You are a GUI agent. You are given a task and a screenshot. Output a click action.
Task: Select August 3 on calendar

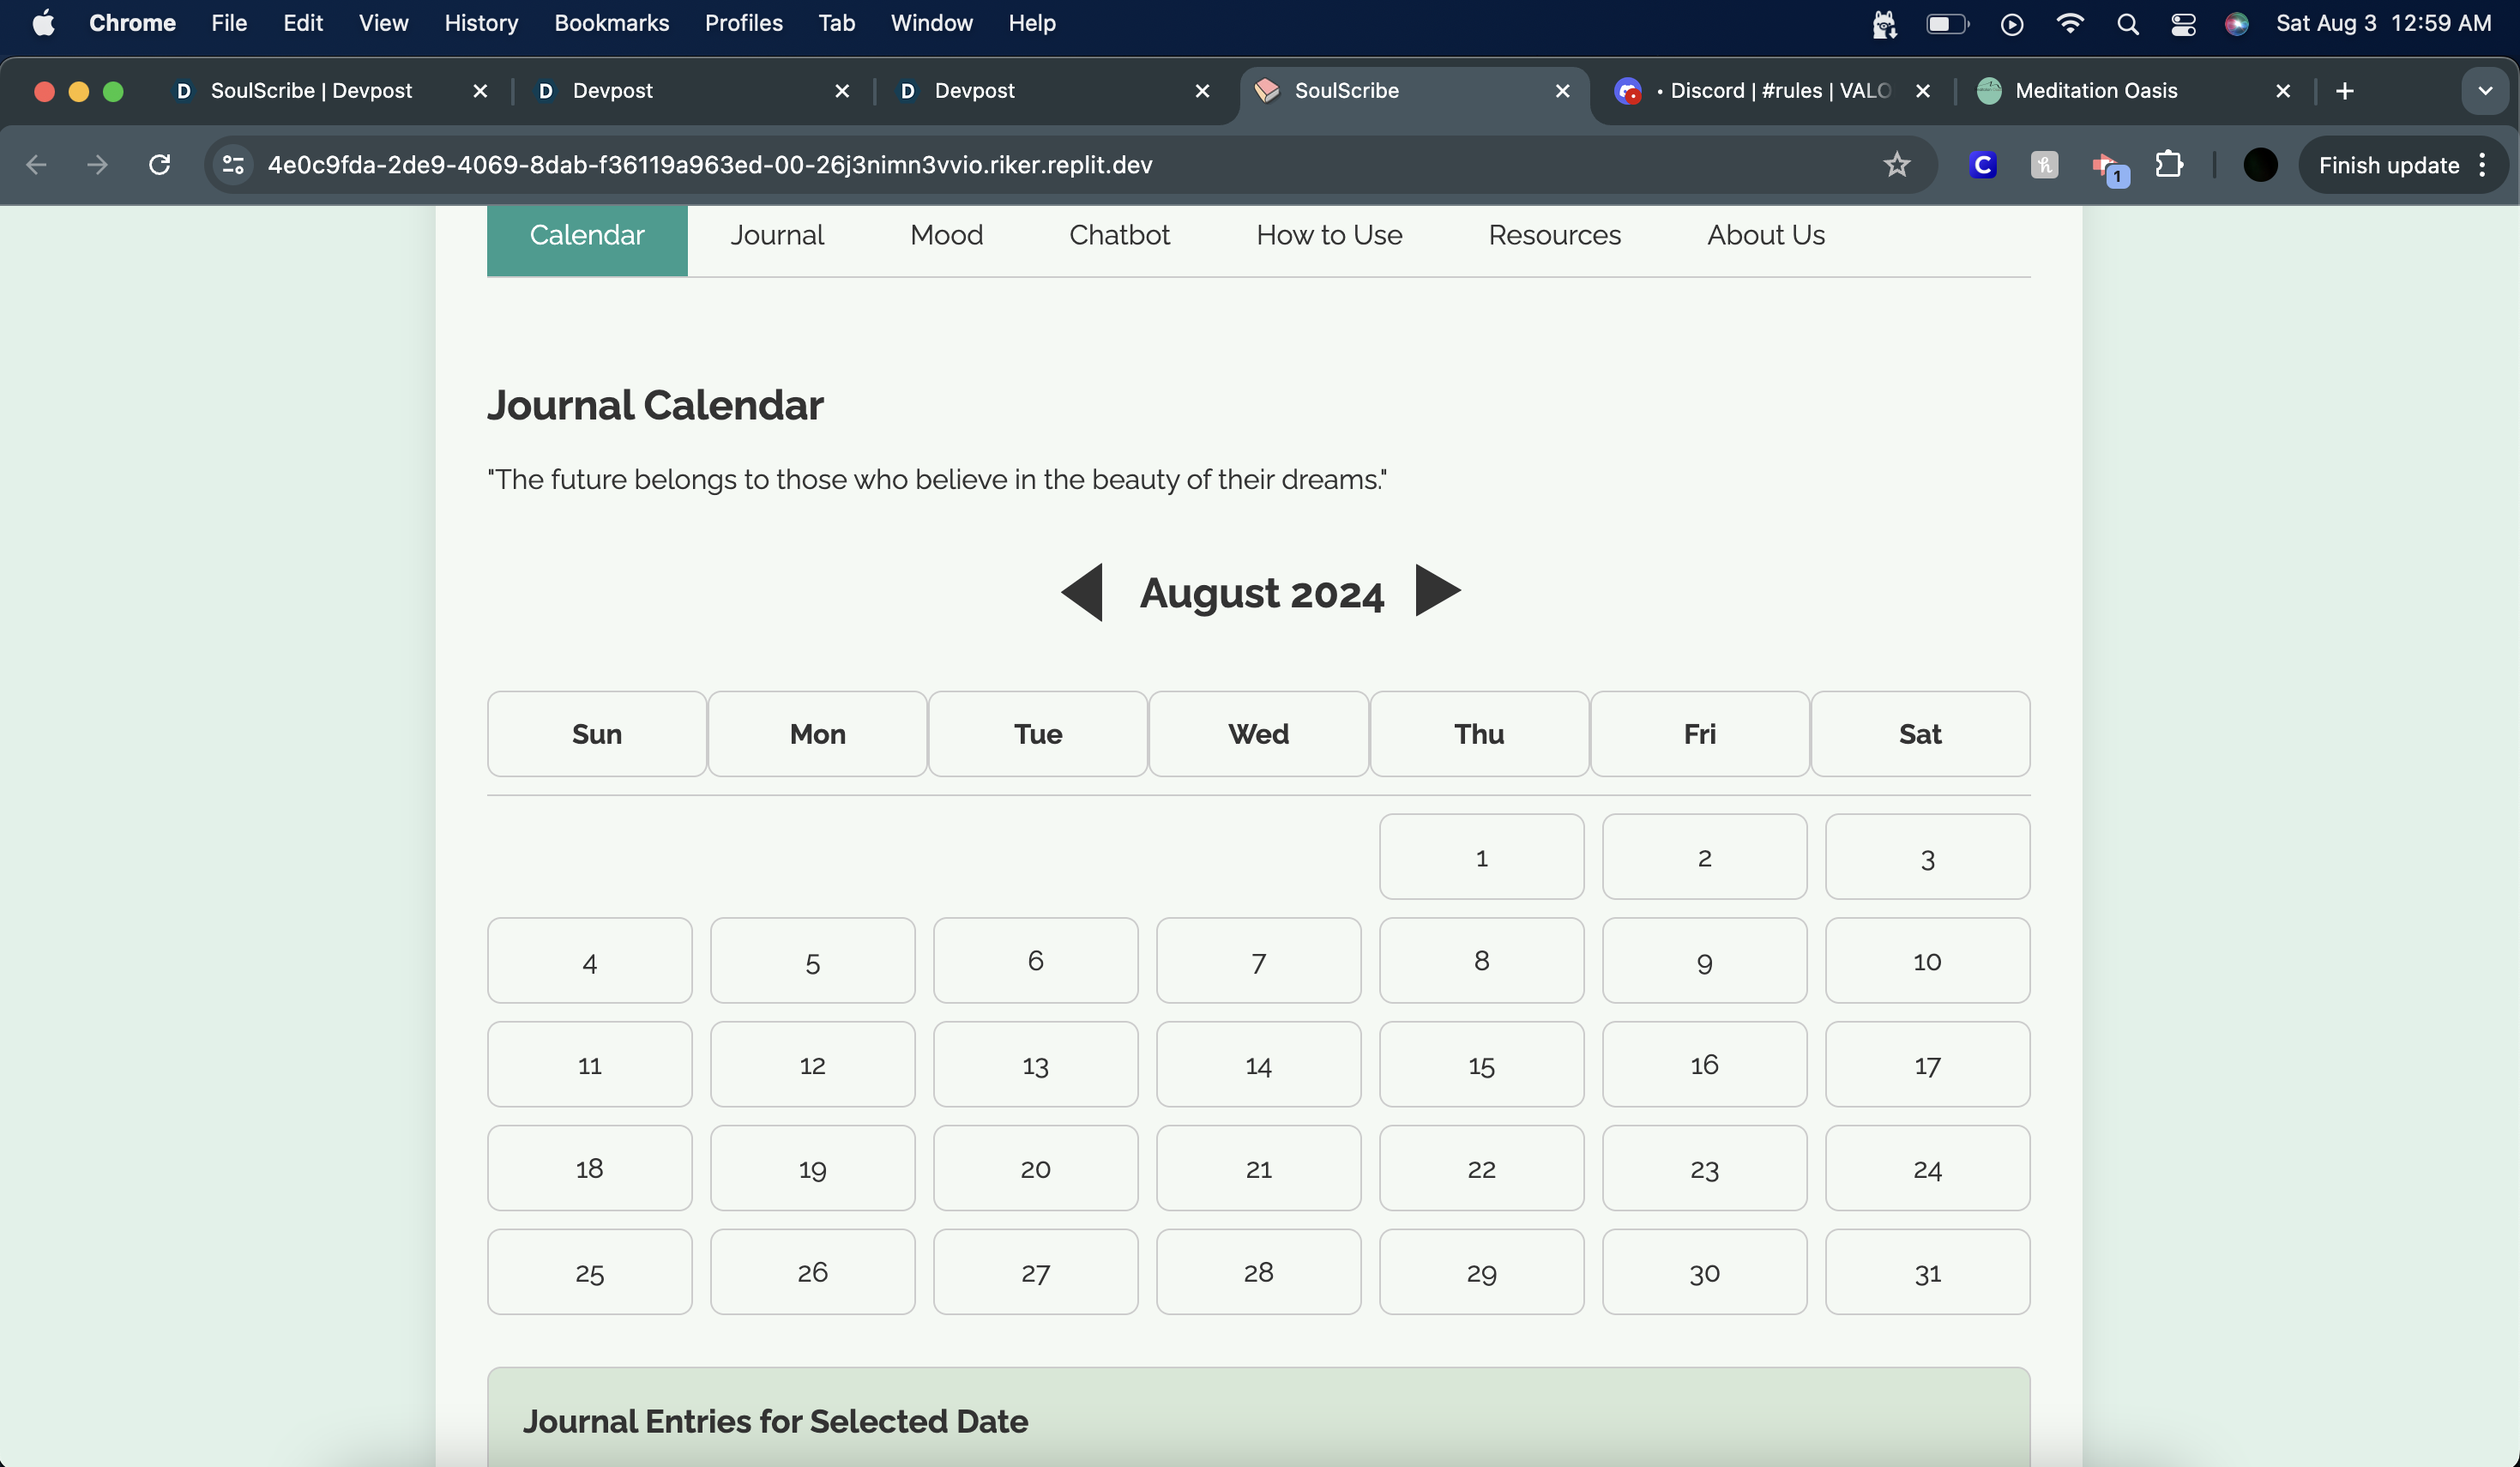1926,857
